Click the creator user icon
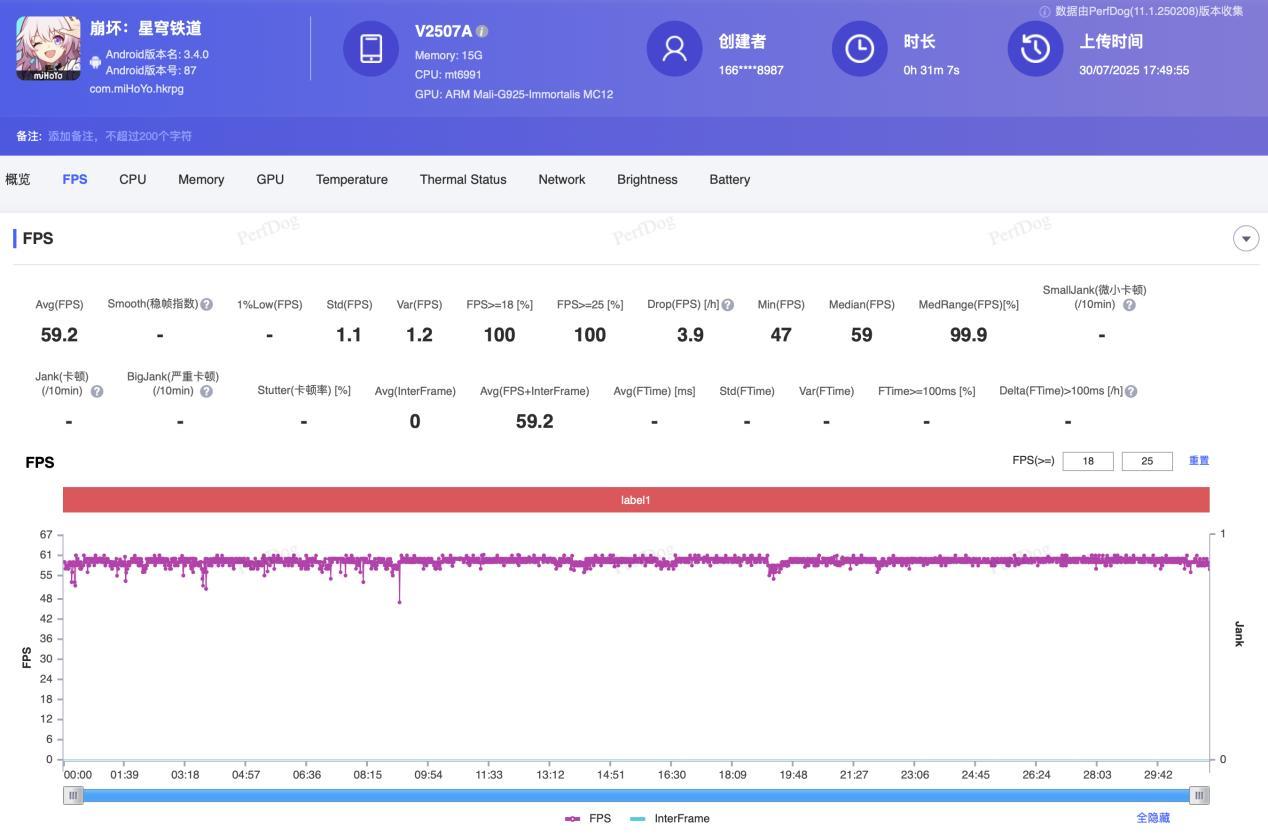This screenshot has height=835, width=1268. pos(674,48)
